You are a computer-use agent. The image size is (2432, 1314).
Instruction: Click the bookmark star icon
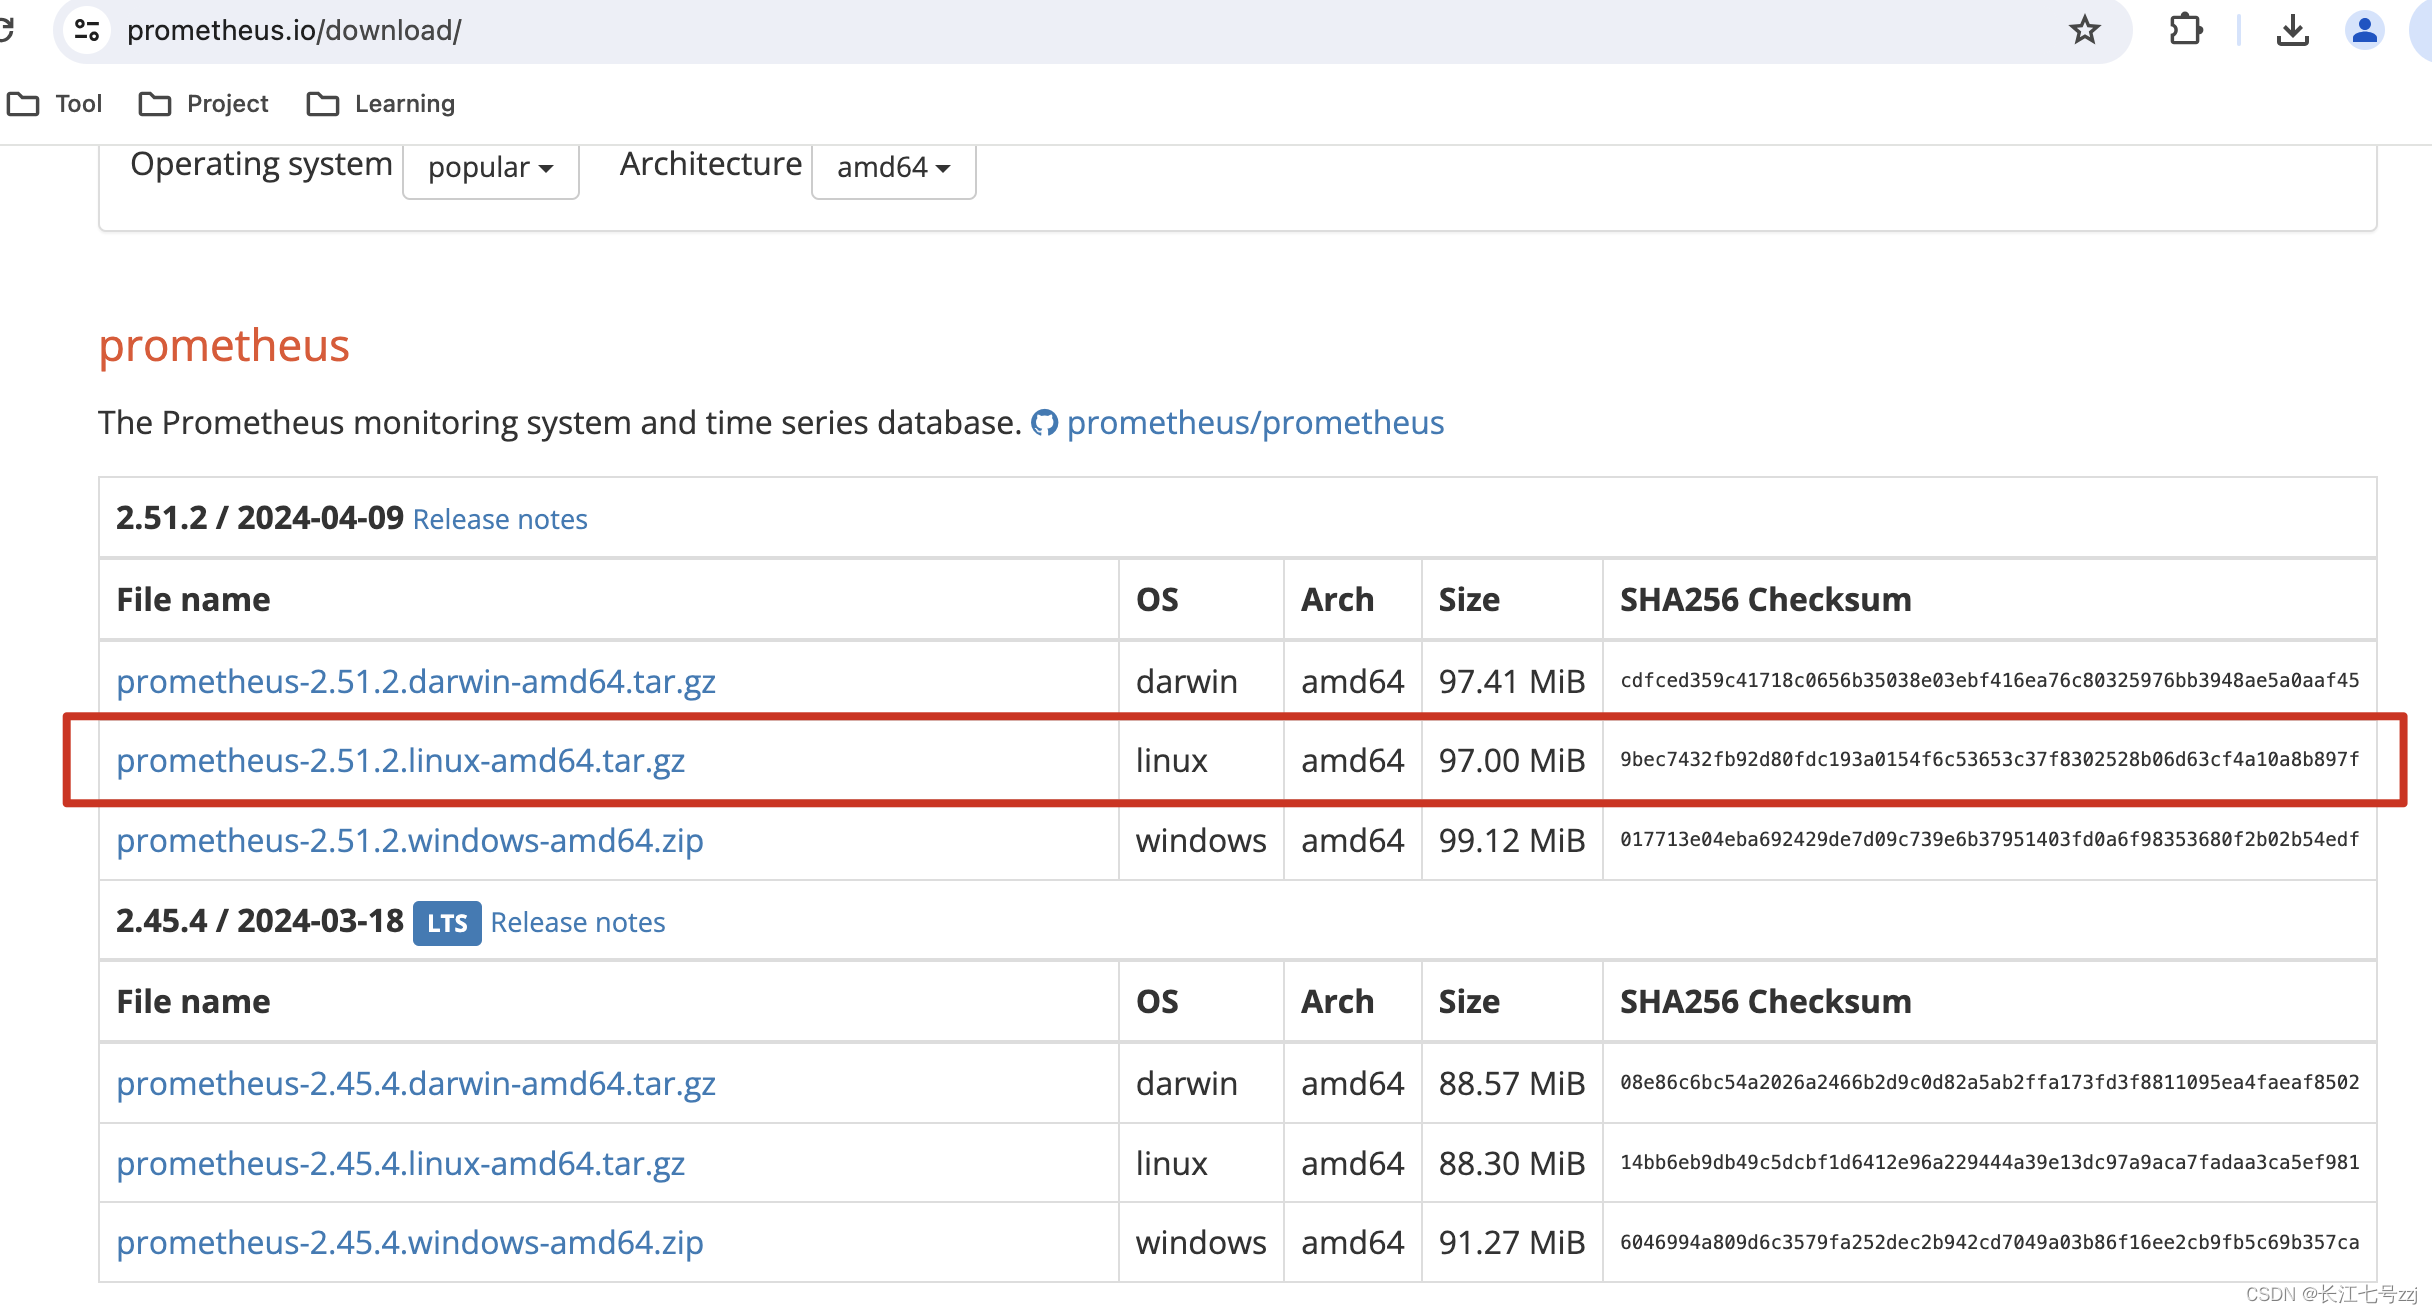2084,30
